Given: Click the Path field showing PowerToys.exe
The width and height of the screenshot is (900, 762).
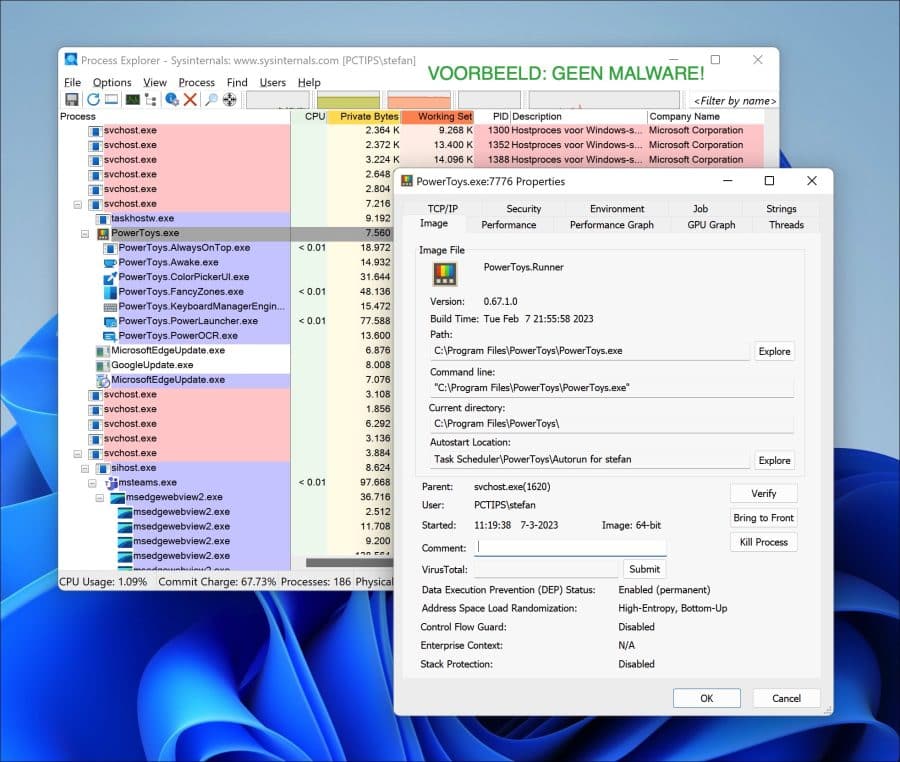Looking at the screenshot, I should [x=590, y=351].
